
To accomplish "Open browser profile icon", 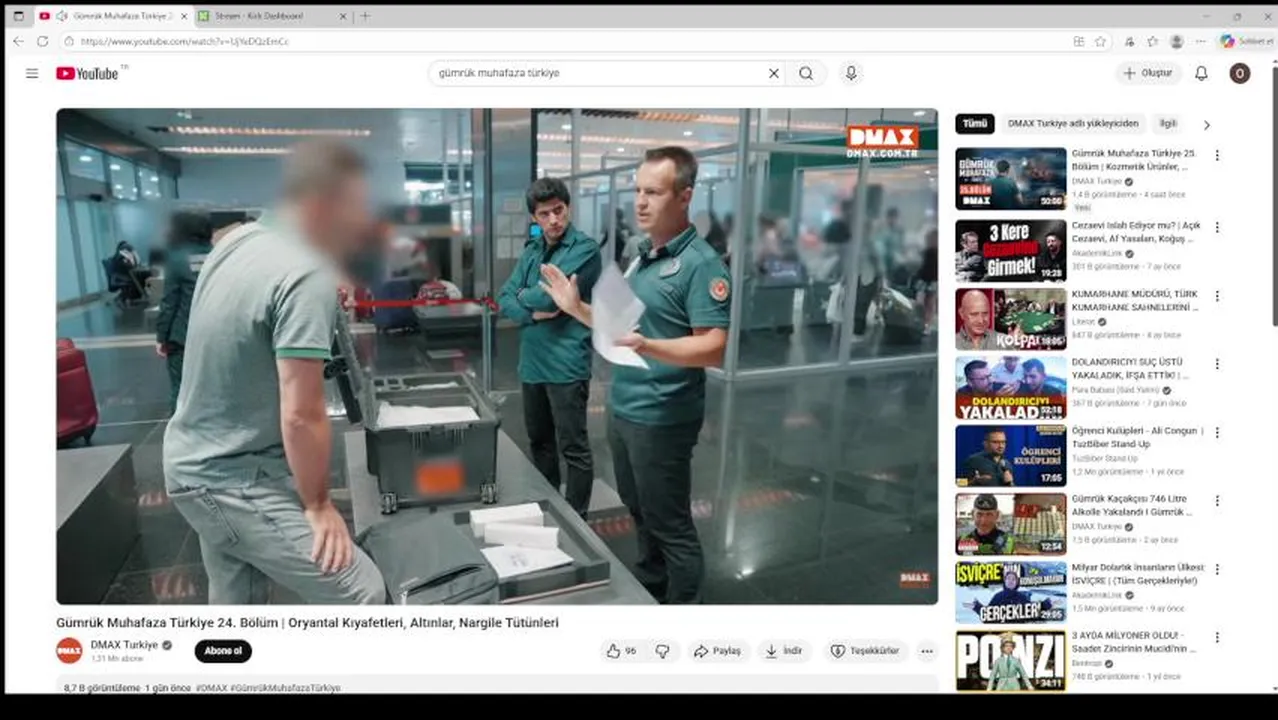I will click(1177, 41).
